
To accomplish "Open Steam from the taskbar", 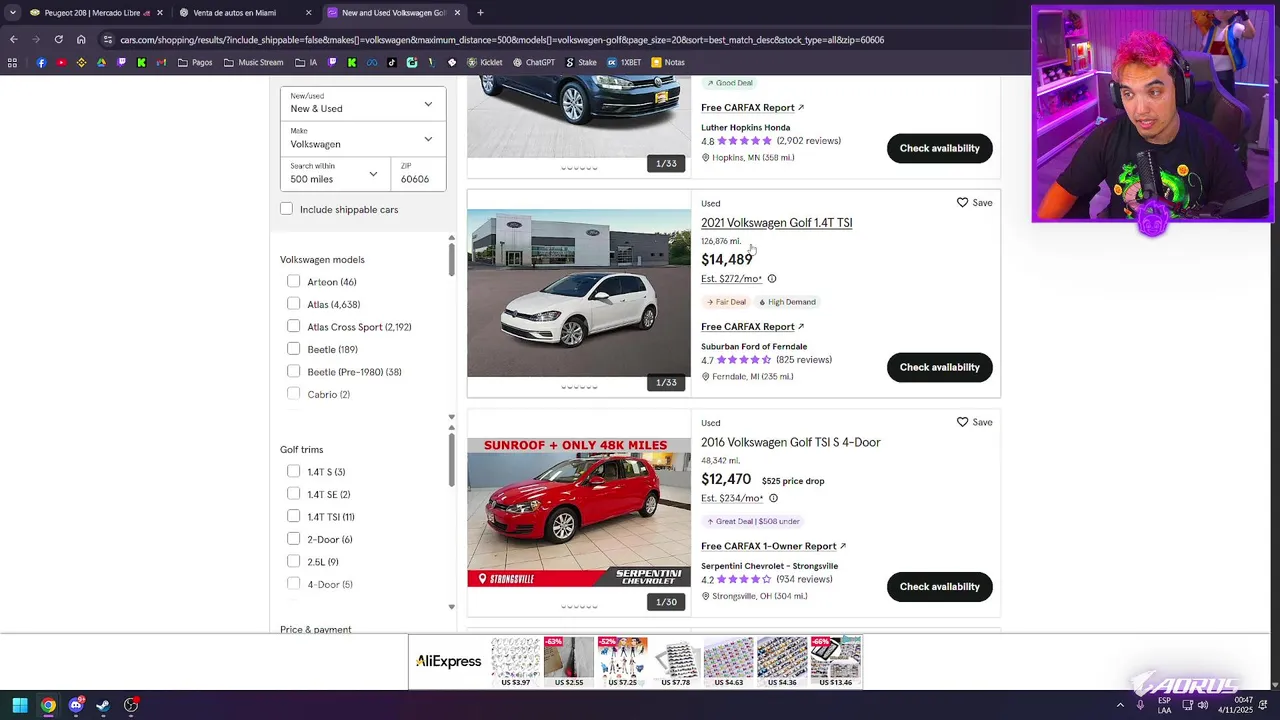I will coord(103,705).
